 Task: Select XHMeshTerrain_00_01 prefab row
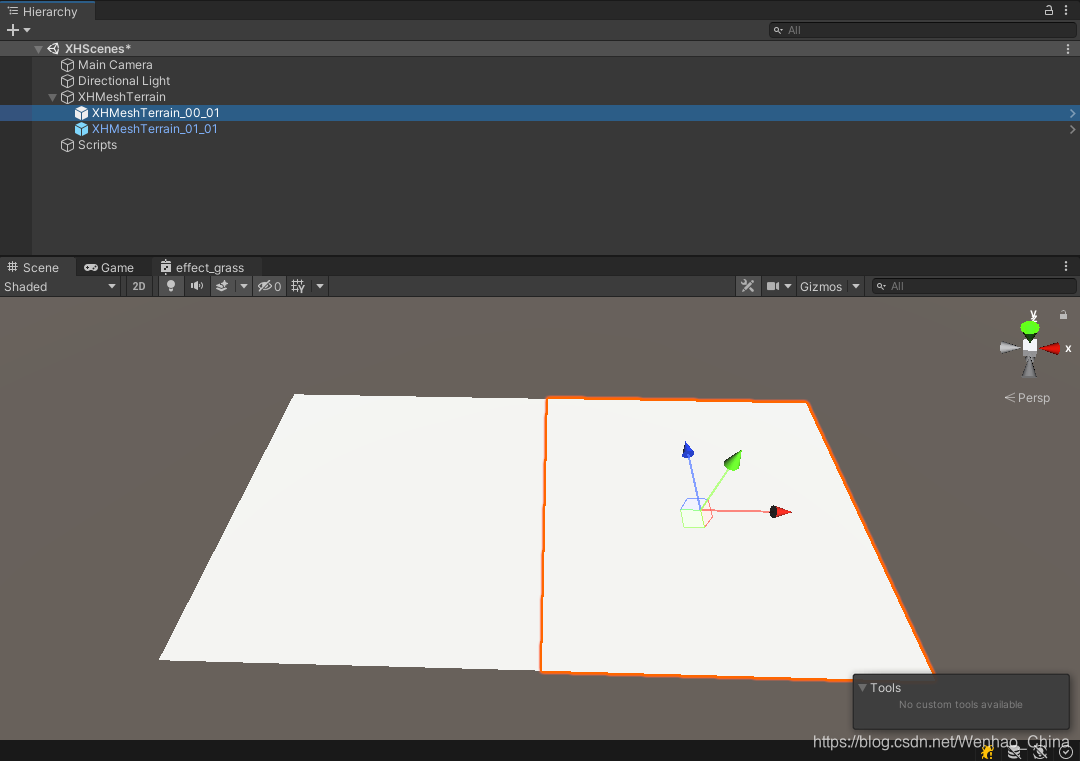tap(540, 113)
